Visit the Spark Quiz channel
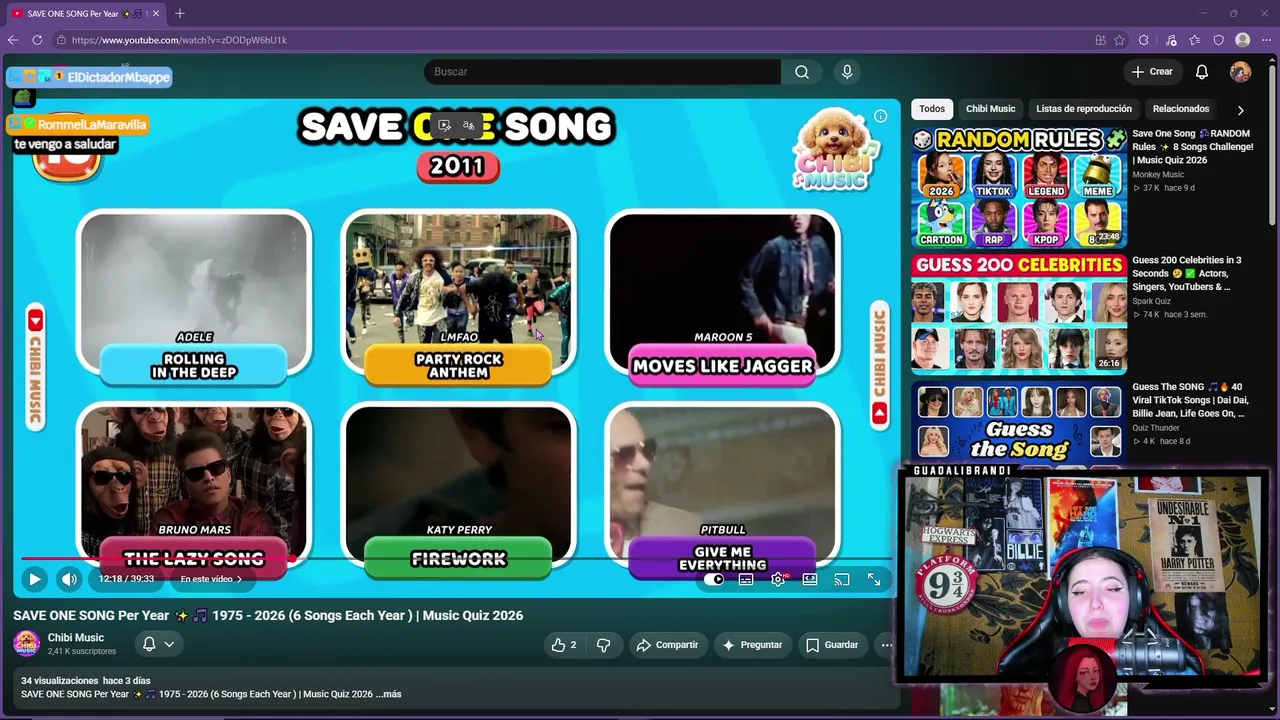1280x720 pixels. [1151, 301]
